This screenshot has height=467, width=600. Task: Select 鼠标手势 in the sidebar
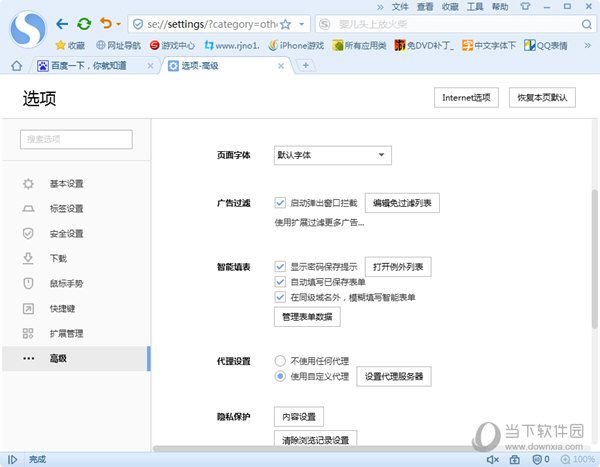pyautogui.click(x=75, y=284)
